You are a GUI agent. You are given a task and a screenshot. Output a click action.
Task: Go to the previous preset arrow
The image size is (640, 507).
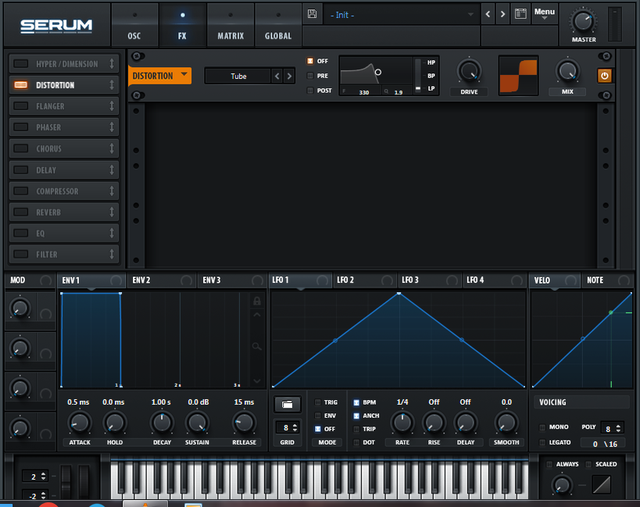(488, 14)
